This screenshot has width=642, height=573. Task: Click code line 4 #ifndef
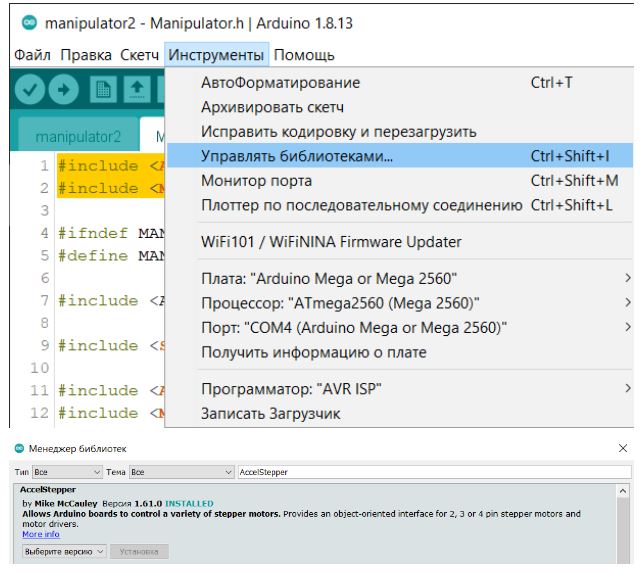(111, 233)
